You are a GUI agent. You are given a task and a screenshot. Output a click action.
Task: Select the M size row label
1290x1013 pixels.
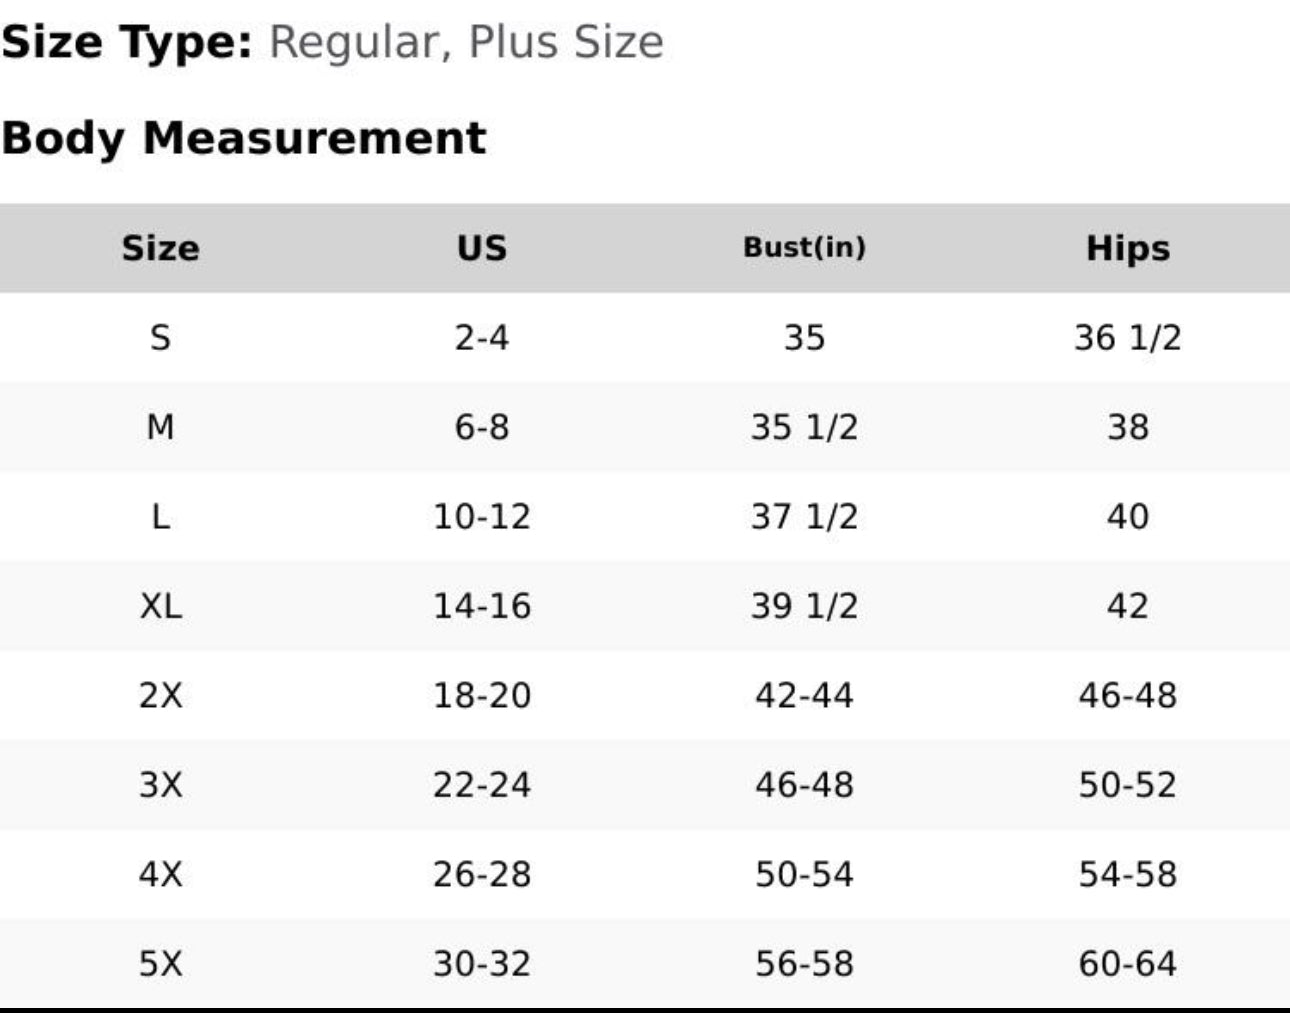(x=160, y=427)
